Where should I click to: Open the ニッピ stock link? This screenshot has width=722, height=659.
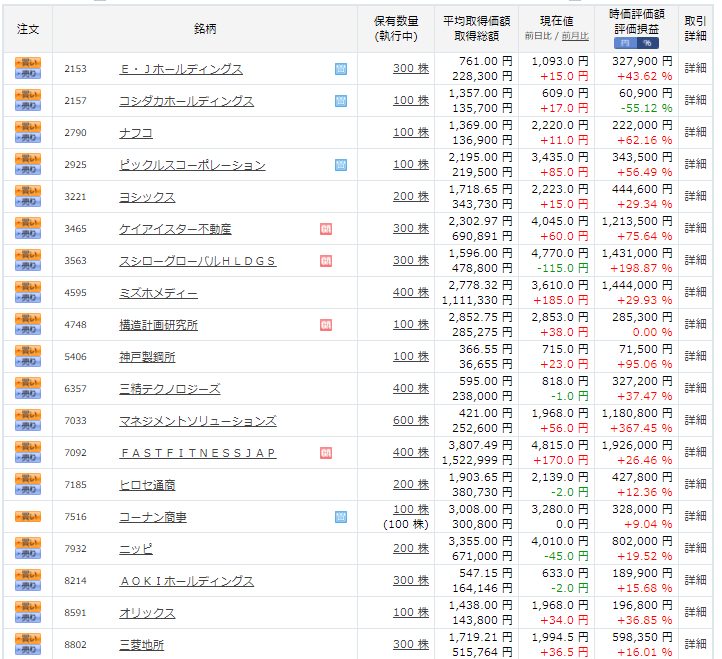click(136, 549)
